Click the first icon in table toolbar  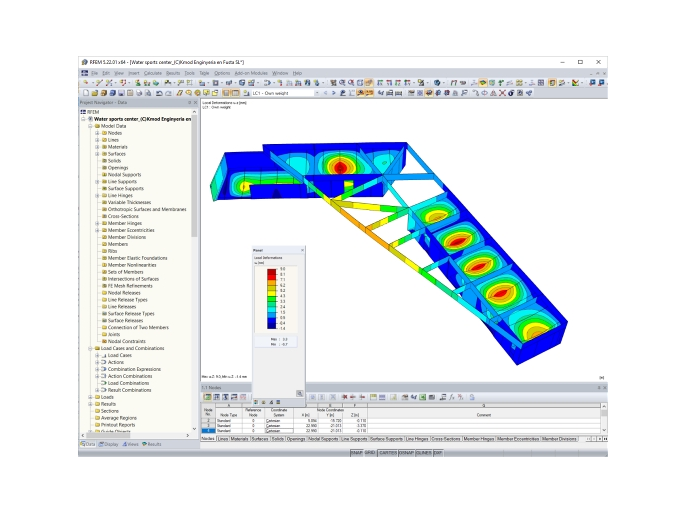(x=207, y=397)
